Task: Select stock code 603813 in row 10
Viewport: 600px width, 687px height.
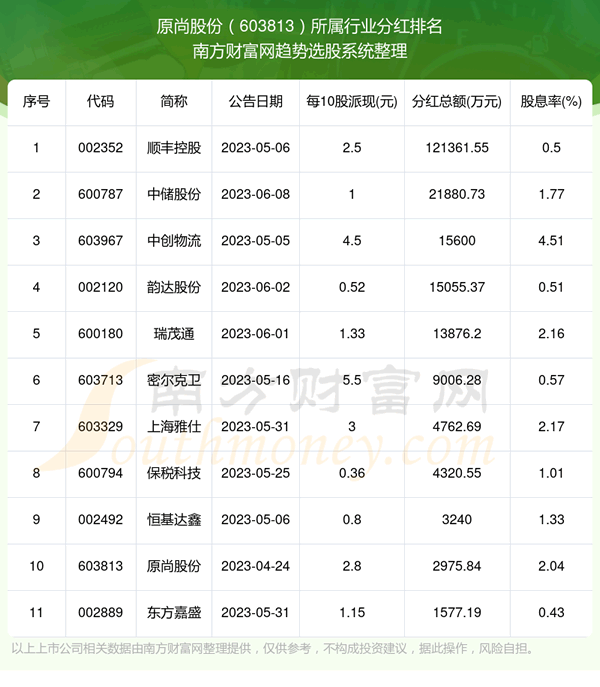Action: [100, 566]
